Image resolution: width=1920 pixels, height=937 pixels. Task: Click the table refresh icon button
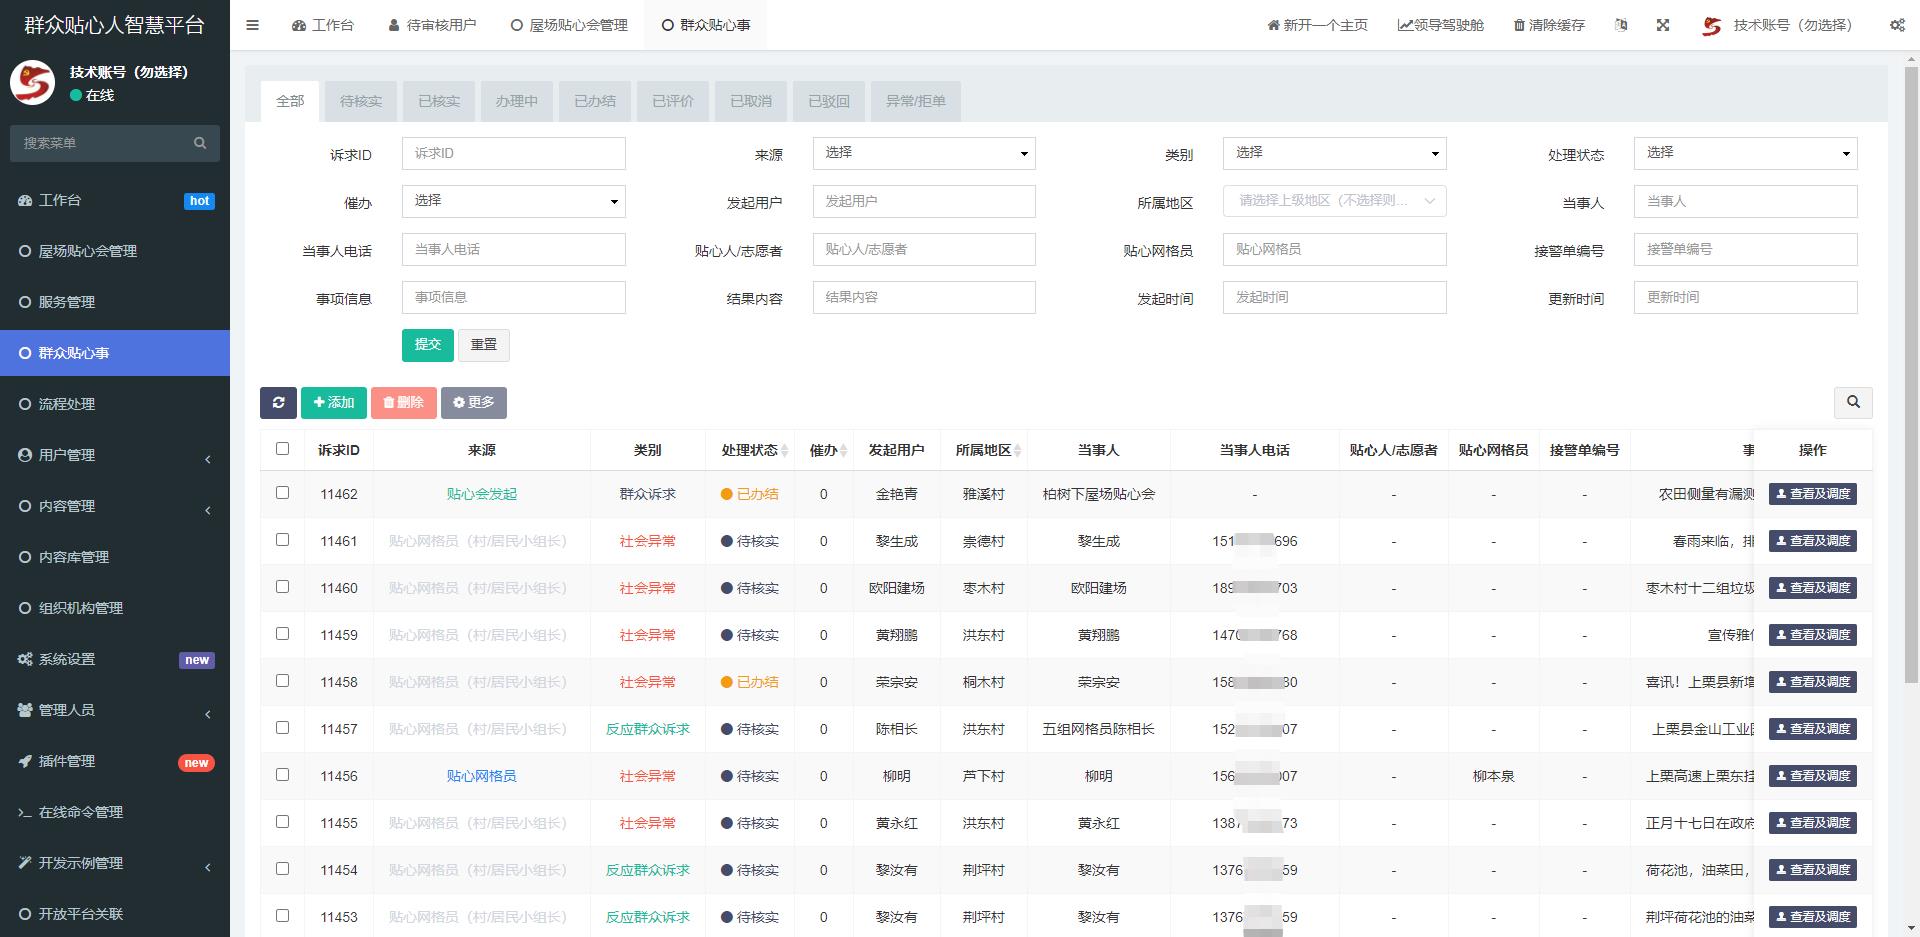click(278, 402)
